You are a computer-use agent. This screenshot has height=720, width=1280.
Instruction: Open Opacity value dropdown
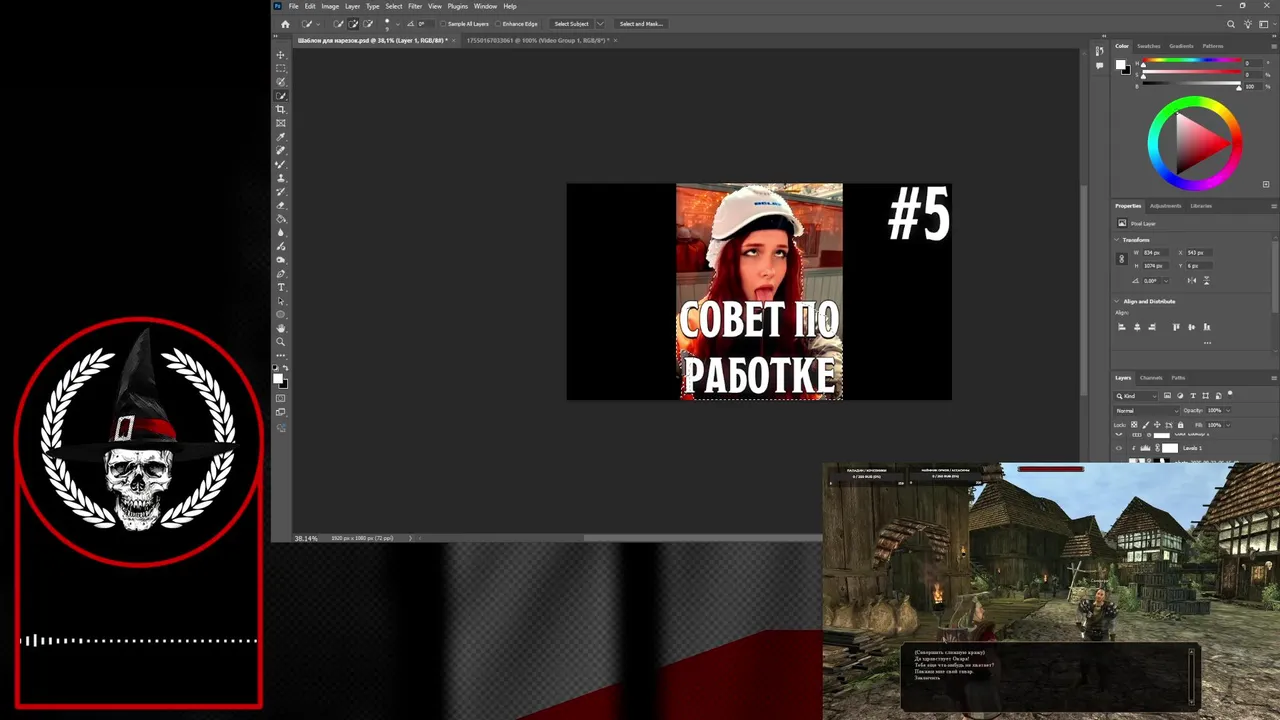(1228, 410)
